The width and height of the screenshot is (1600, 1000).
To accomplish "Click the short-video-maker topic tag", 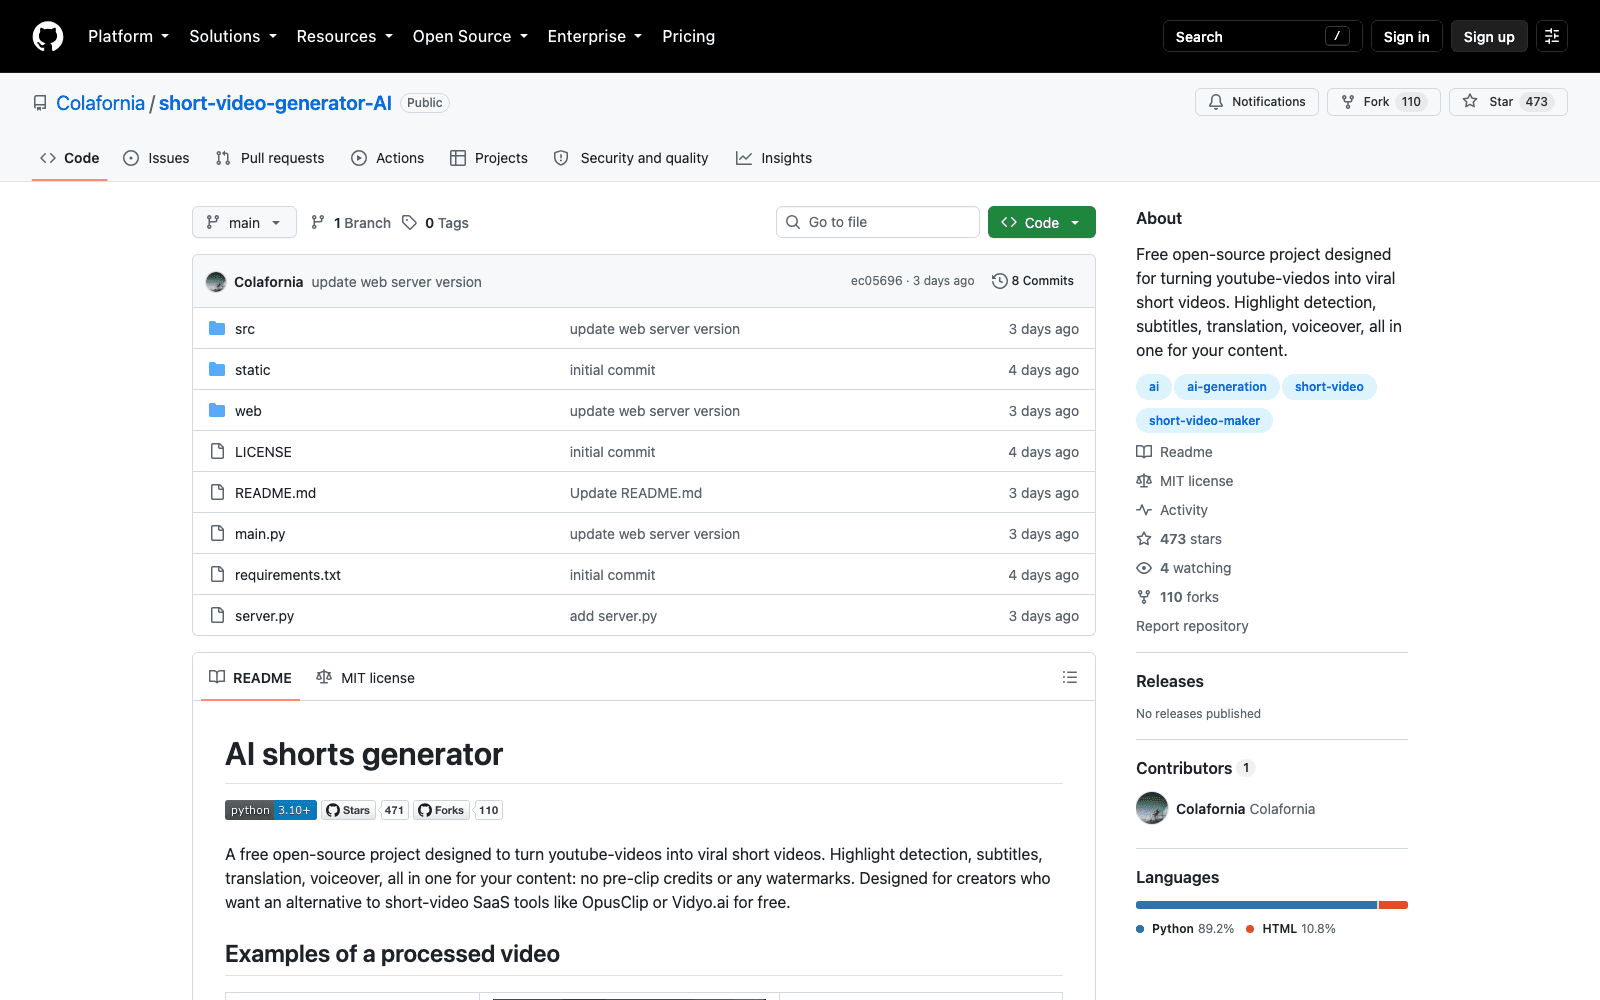I will (x=1204, y=420).
